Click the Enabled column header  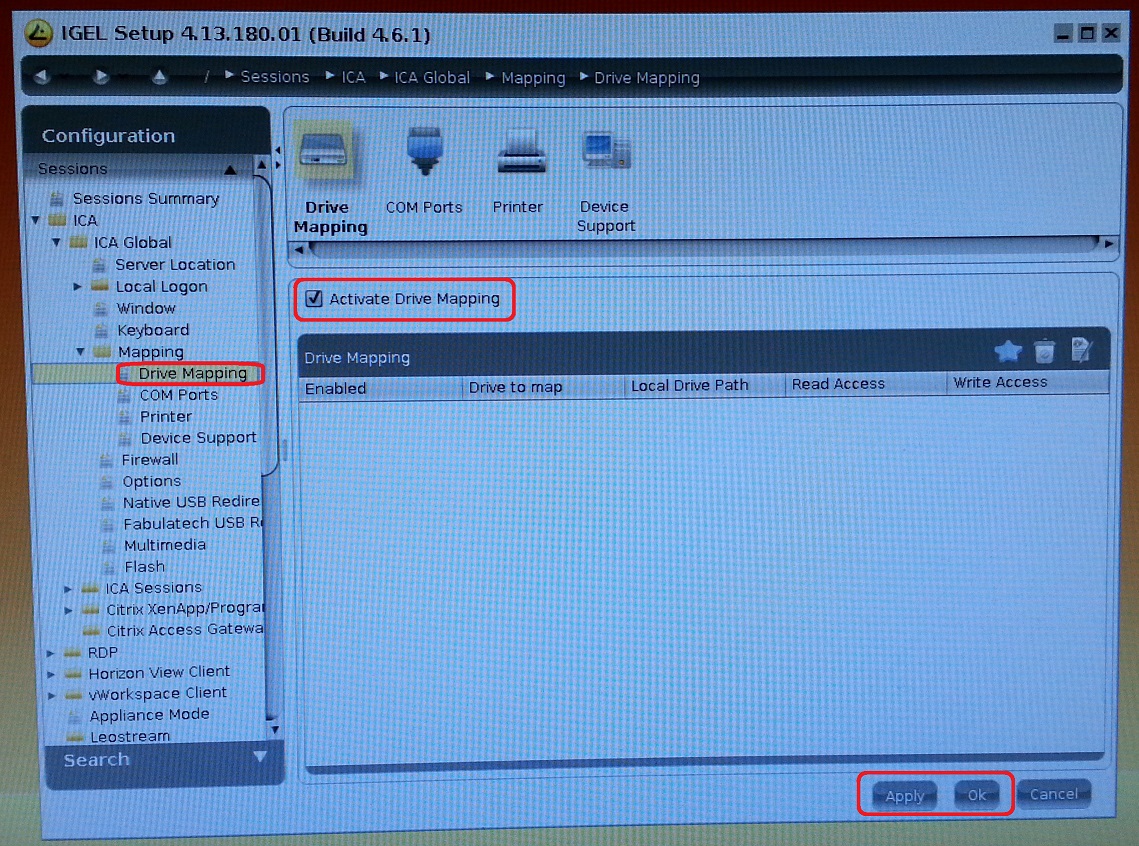pyautogui.click(x=381, y=389)
